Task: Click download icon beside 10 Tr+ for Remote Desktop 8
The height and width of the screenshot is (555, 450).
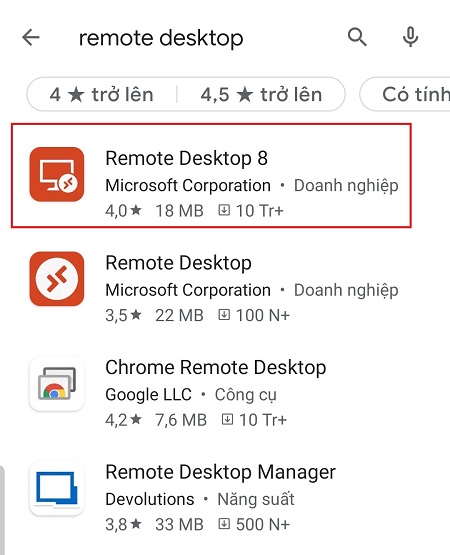Action: [224, 210]
